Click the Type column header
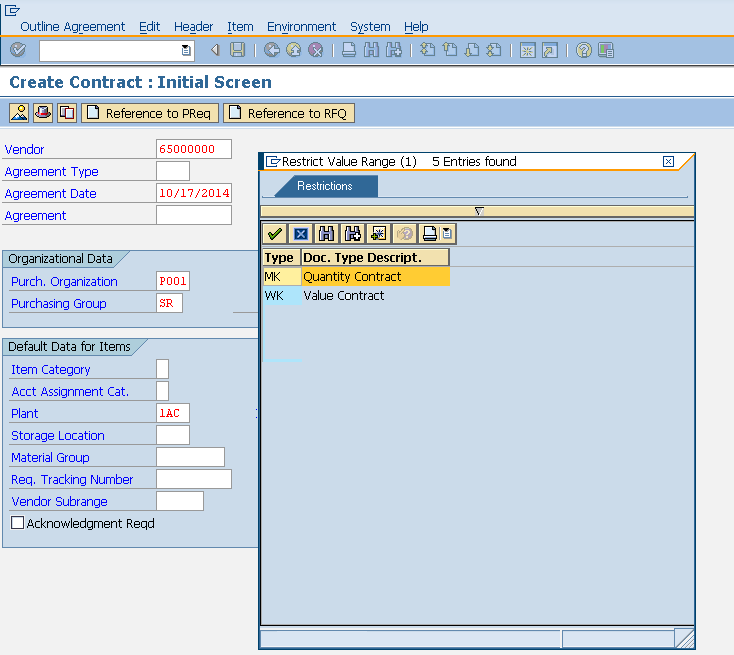 click(282, 258)
